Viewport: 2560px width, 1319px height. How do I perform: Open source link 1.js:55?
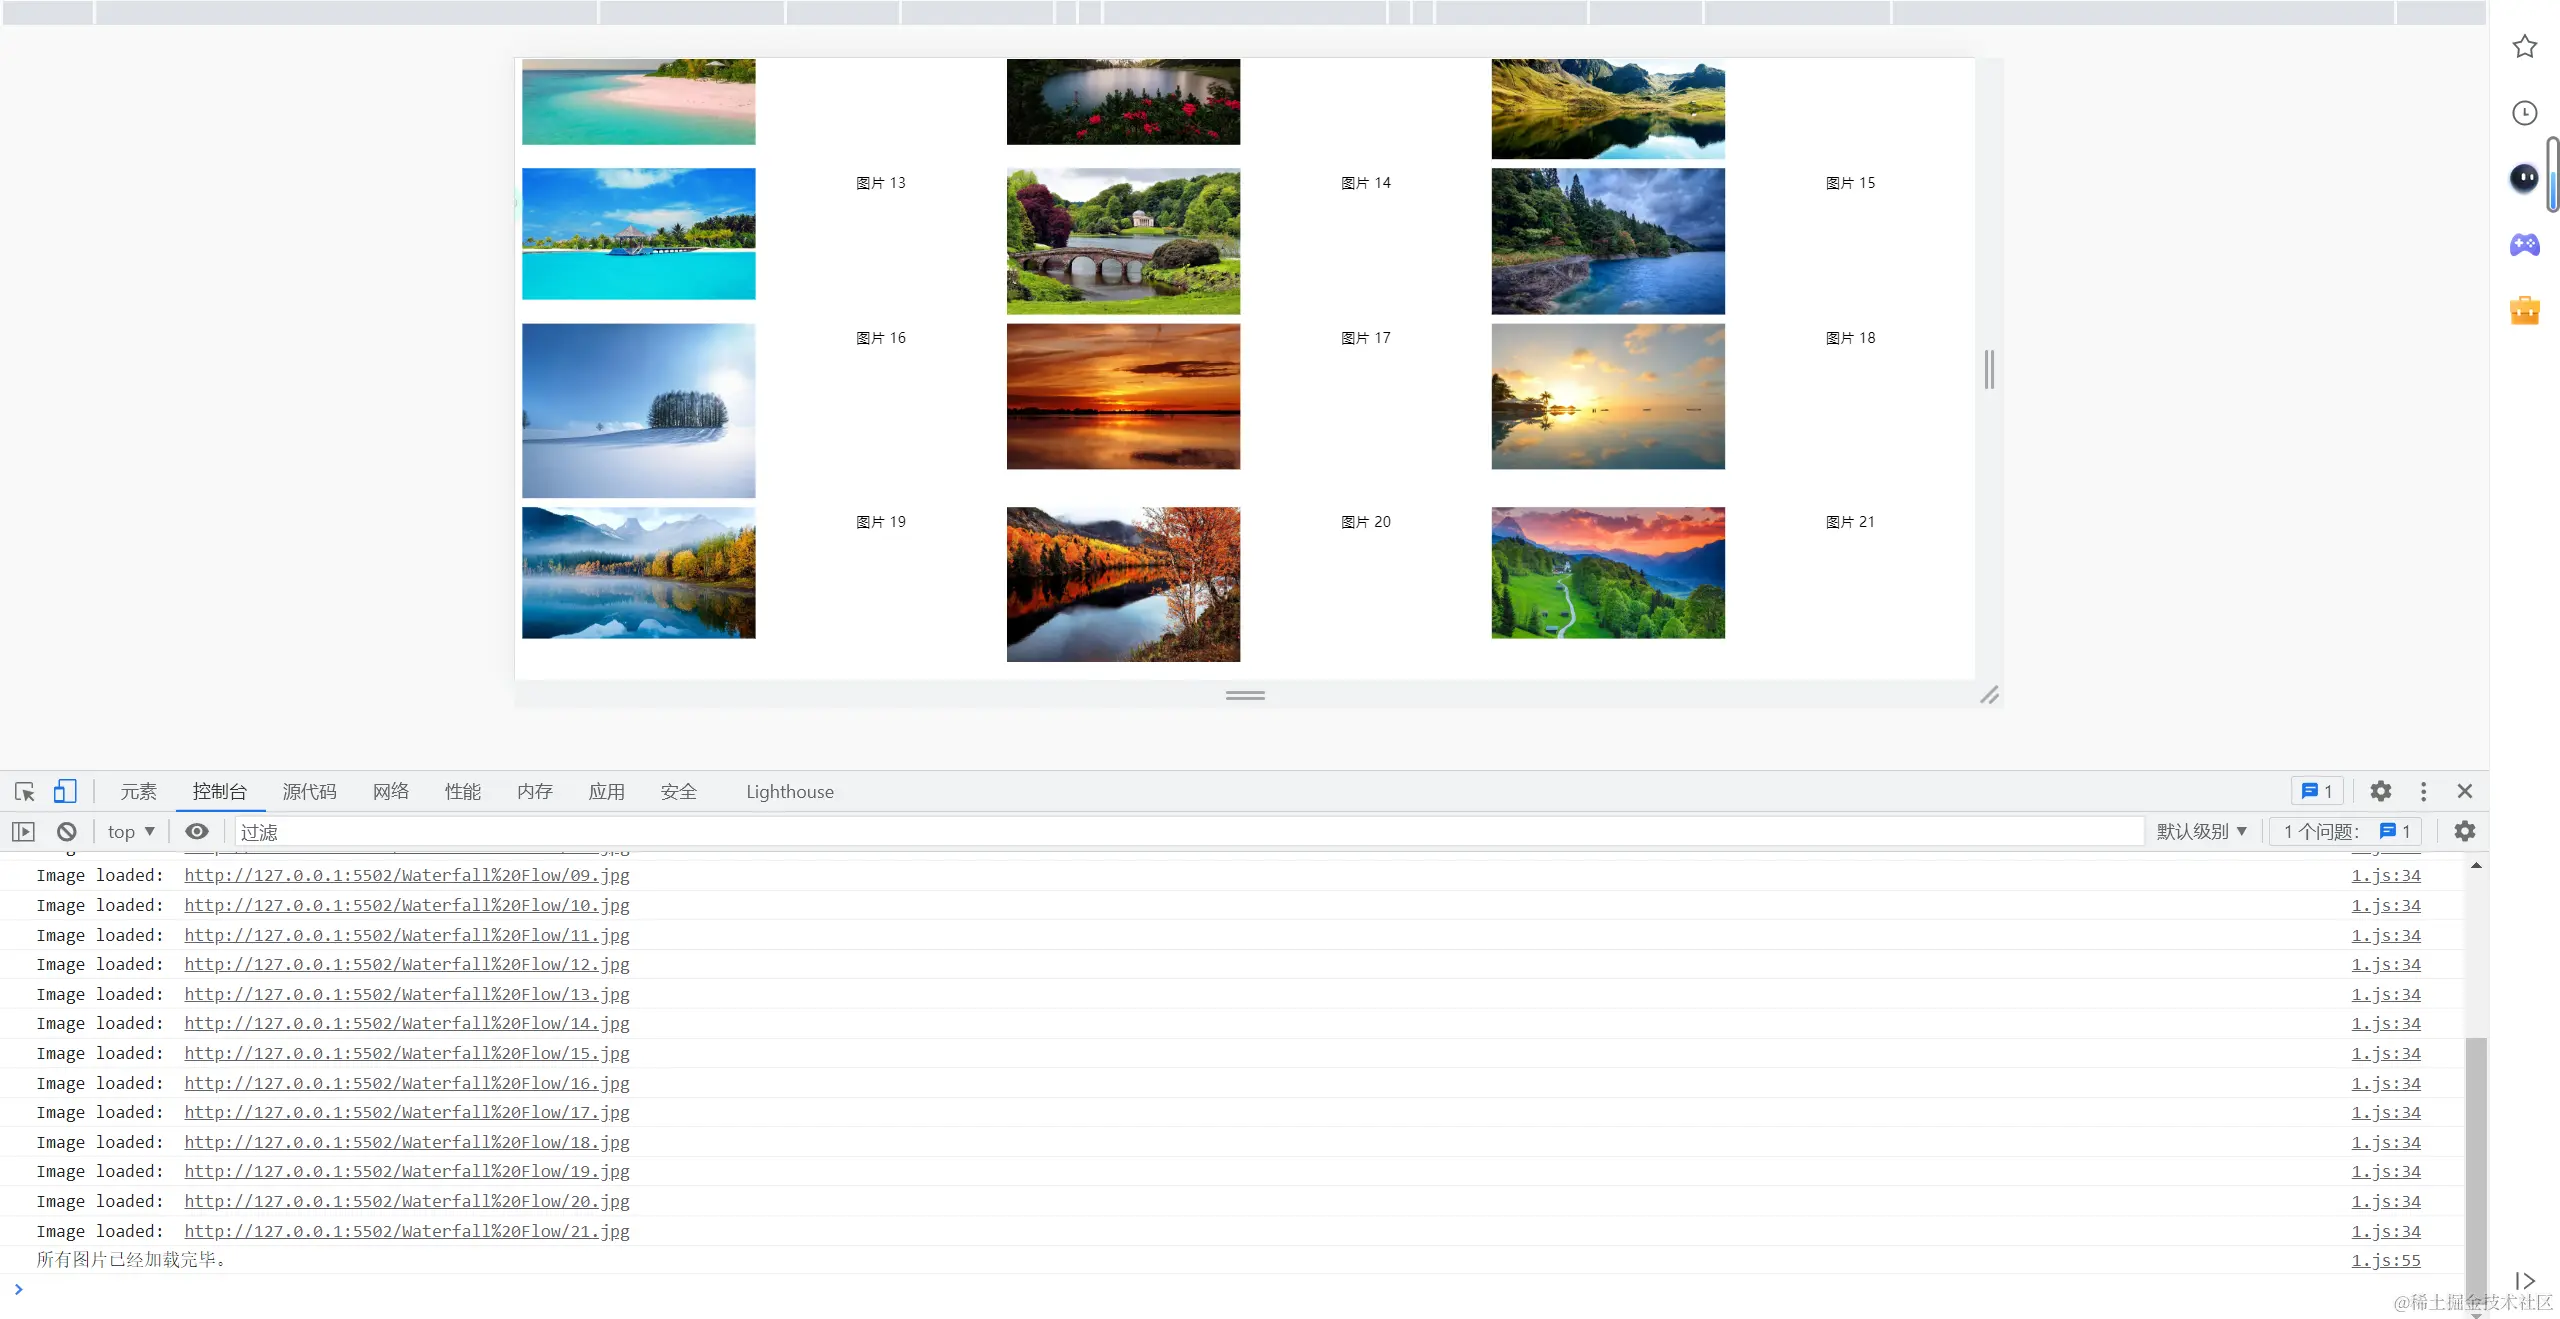2385,1261
